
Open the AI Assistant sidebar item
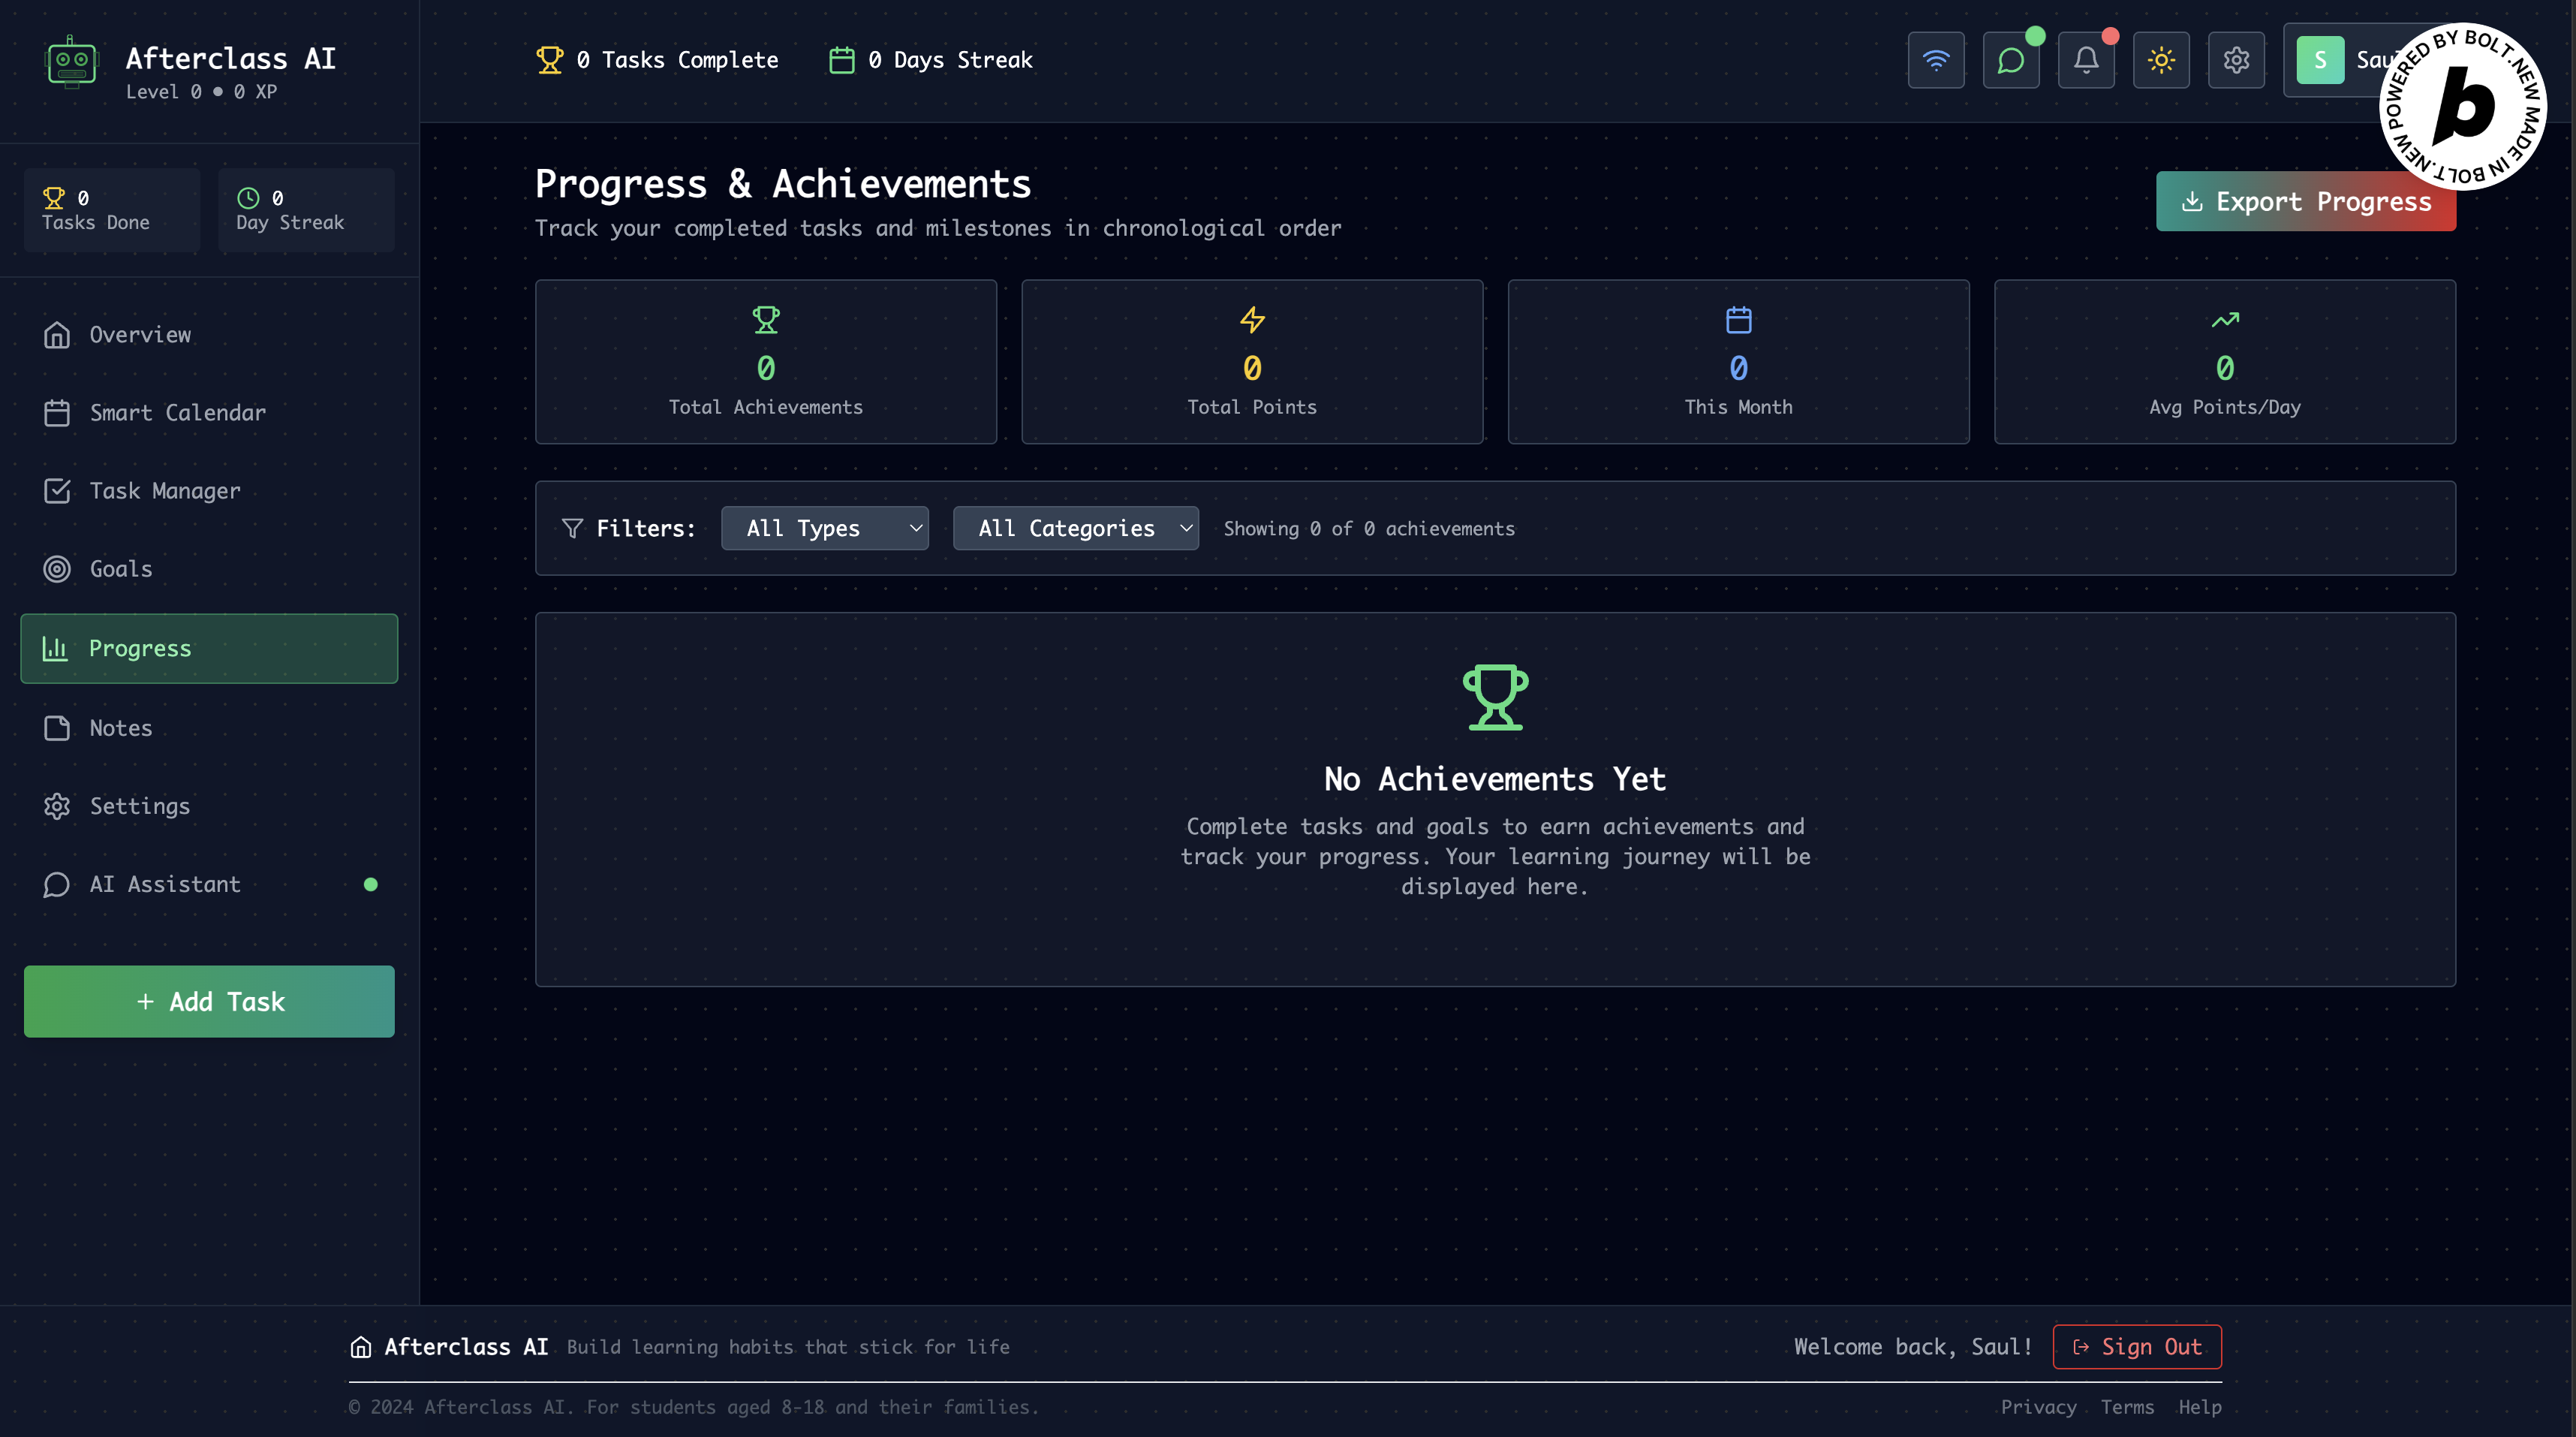click(x=165, y=884)
